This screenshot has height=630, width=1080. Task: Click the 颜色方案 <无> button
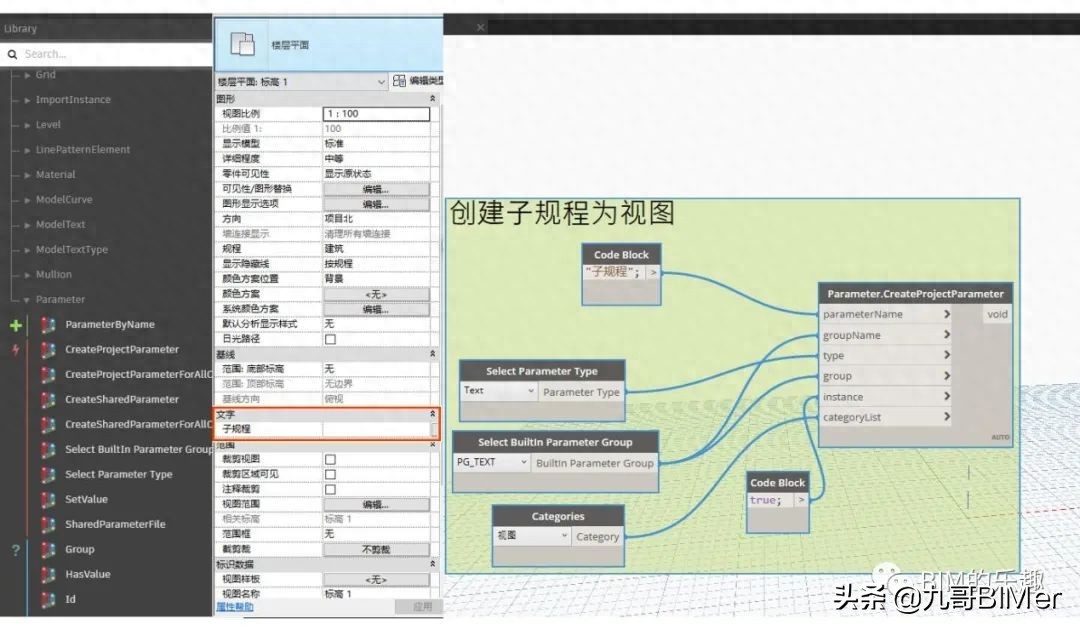(376, 294)
